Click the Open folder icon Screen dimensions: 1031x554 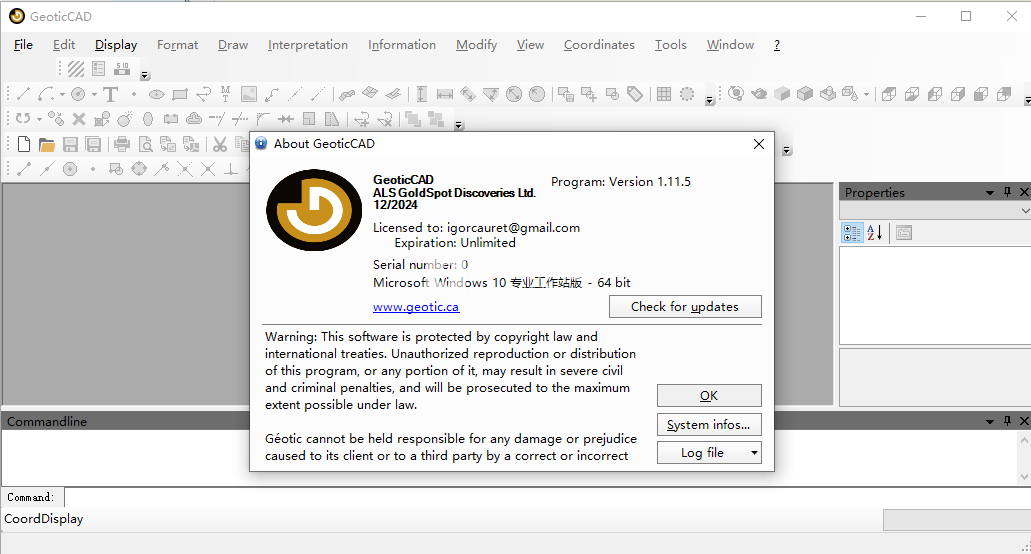pyautogui.click(x=46, y=144)
